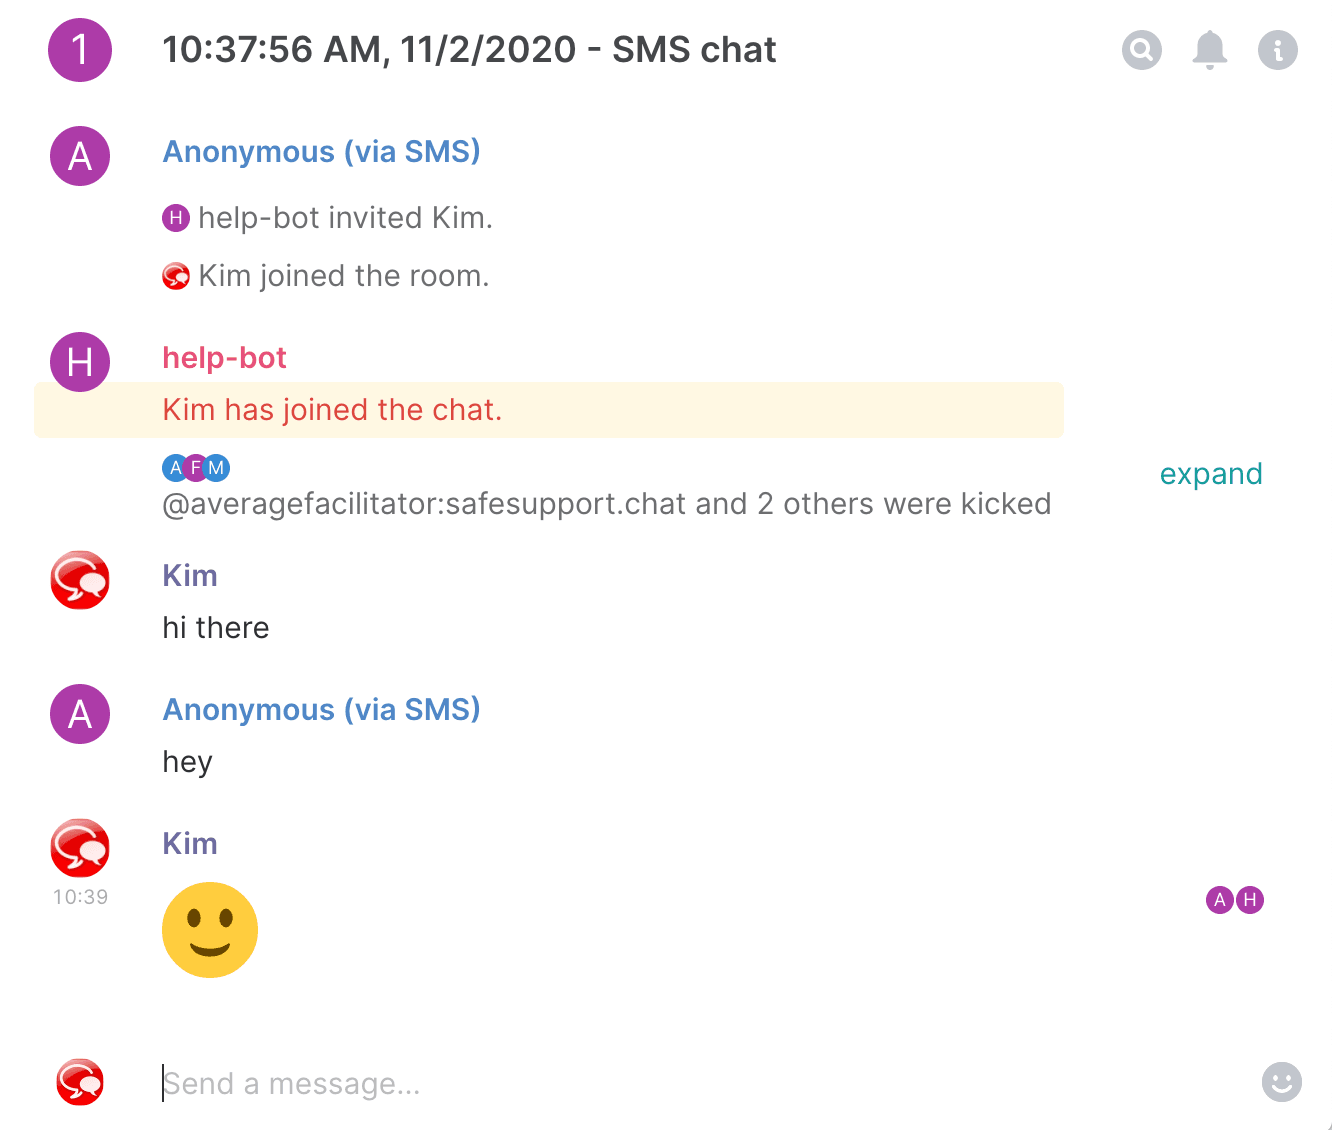1332x1130 pixels.
Task: Open the room info icon
Action: coord(1277,49)
